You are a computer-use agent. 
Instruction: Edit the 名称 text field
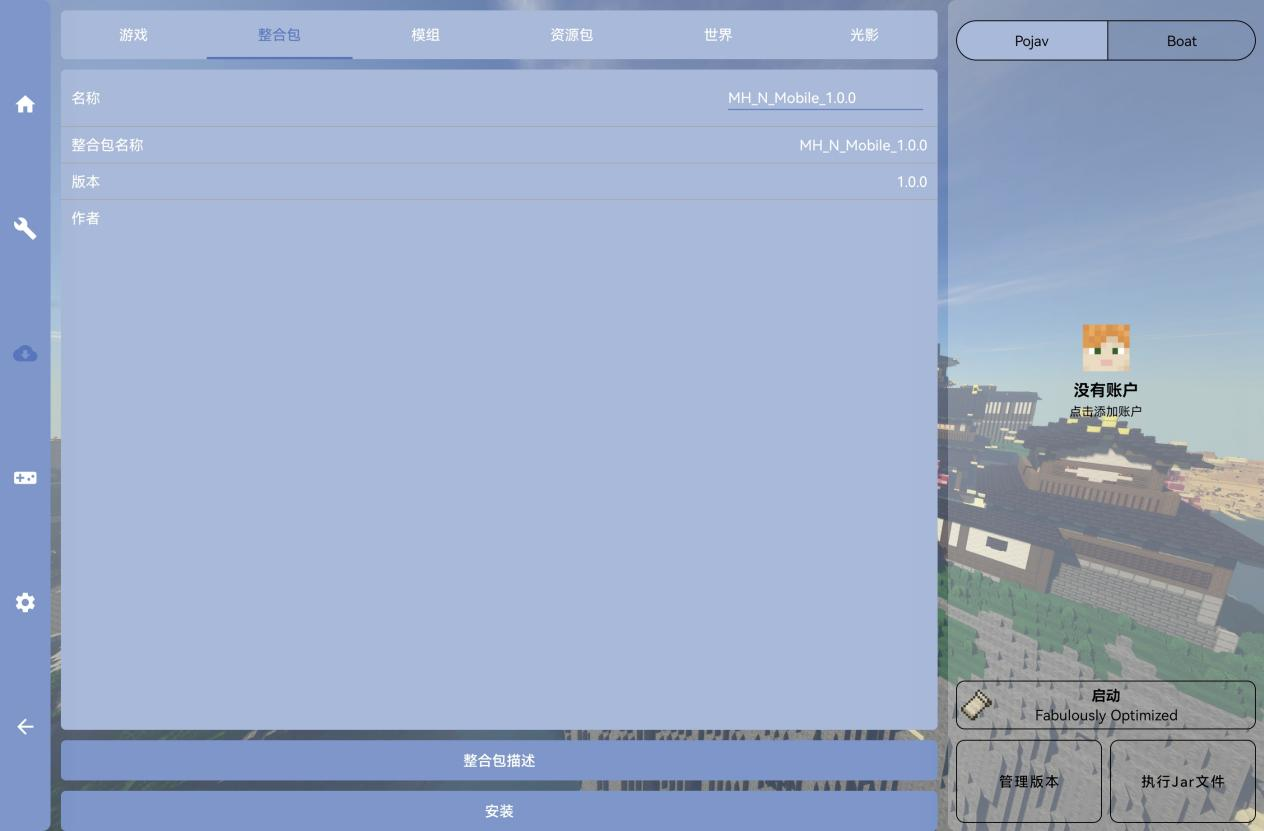[x=824, y=98]
